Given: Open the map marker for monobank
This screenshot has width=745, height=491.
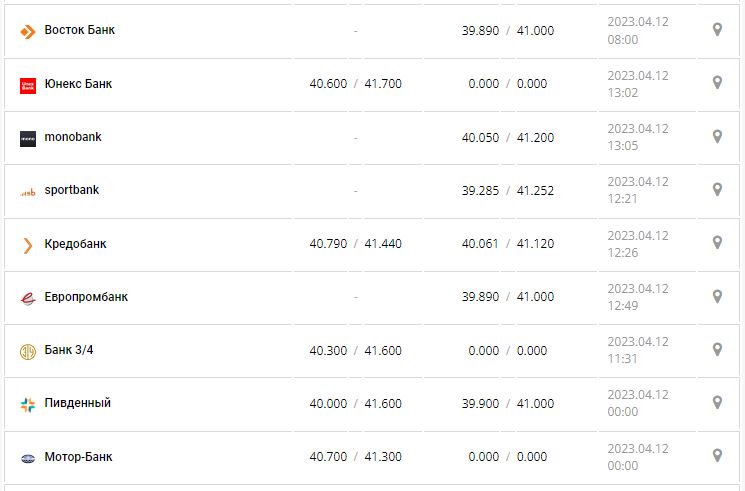Looking at the screenshot, I should click(x=717, y=137).
